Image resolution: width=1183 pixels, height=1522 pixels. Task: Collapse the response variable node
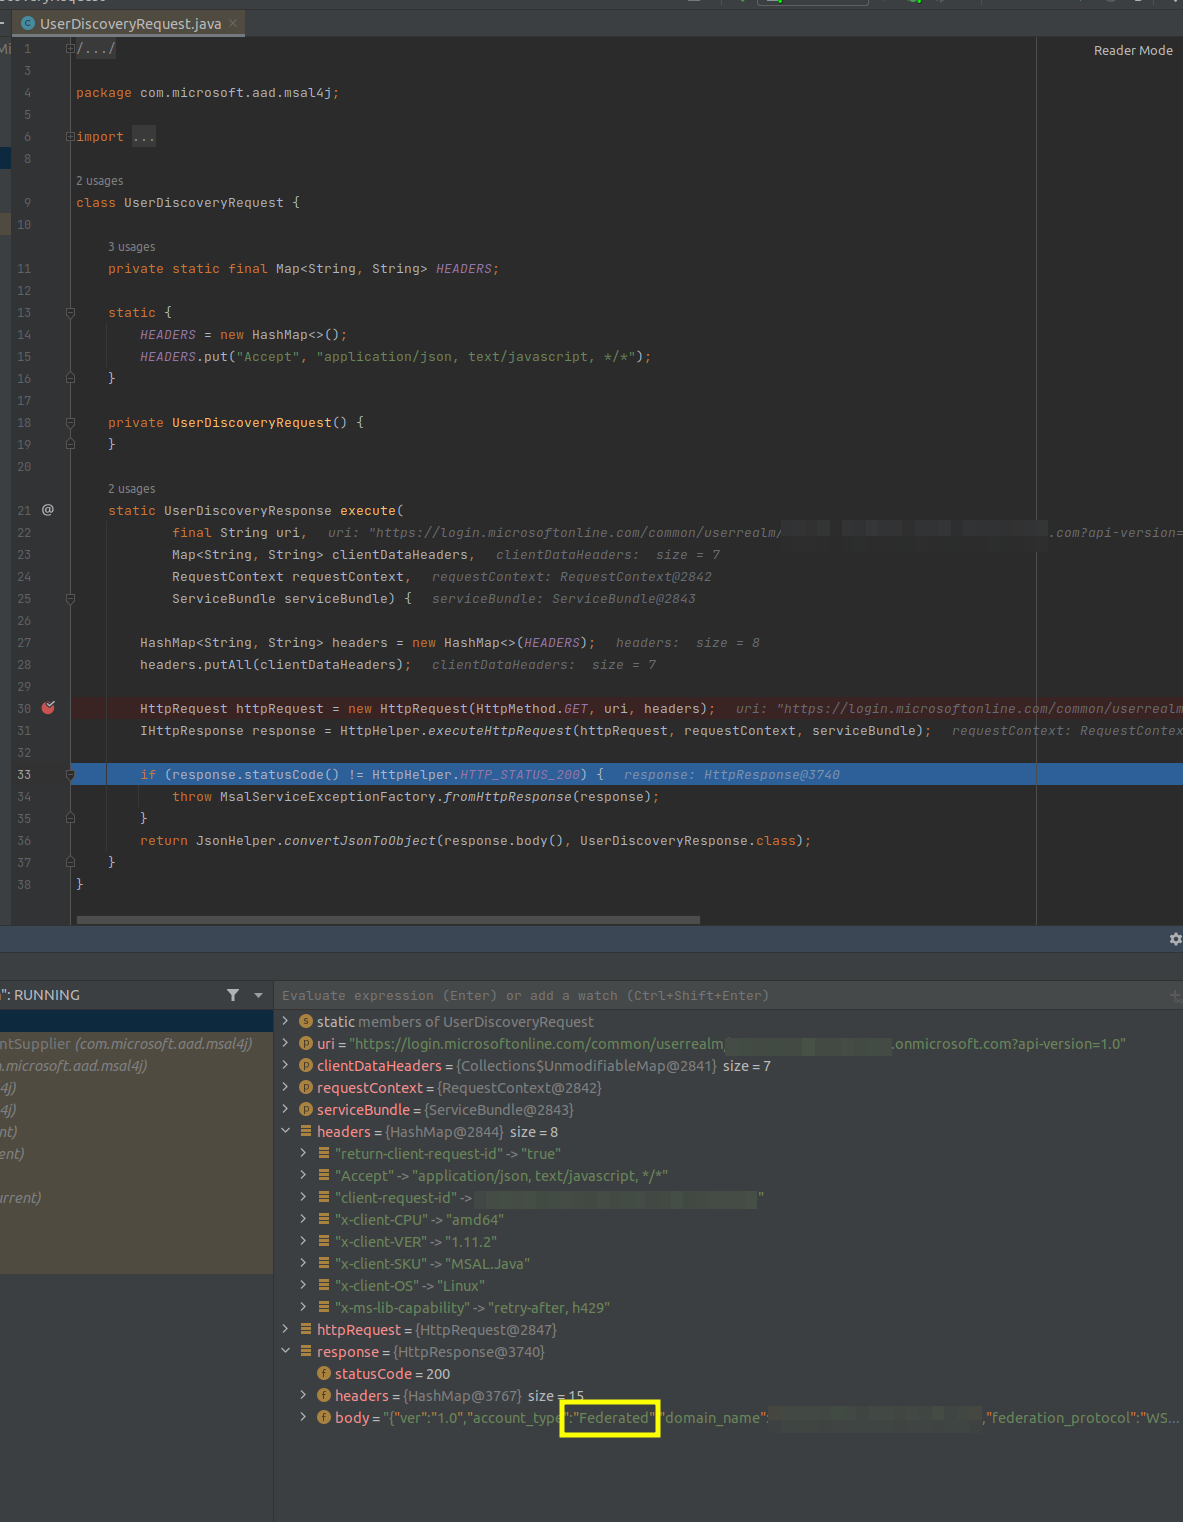tap(287, 1351)
